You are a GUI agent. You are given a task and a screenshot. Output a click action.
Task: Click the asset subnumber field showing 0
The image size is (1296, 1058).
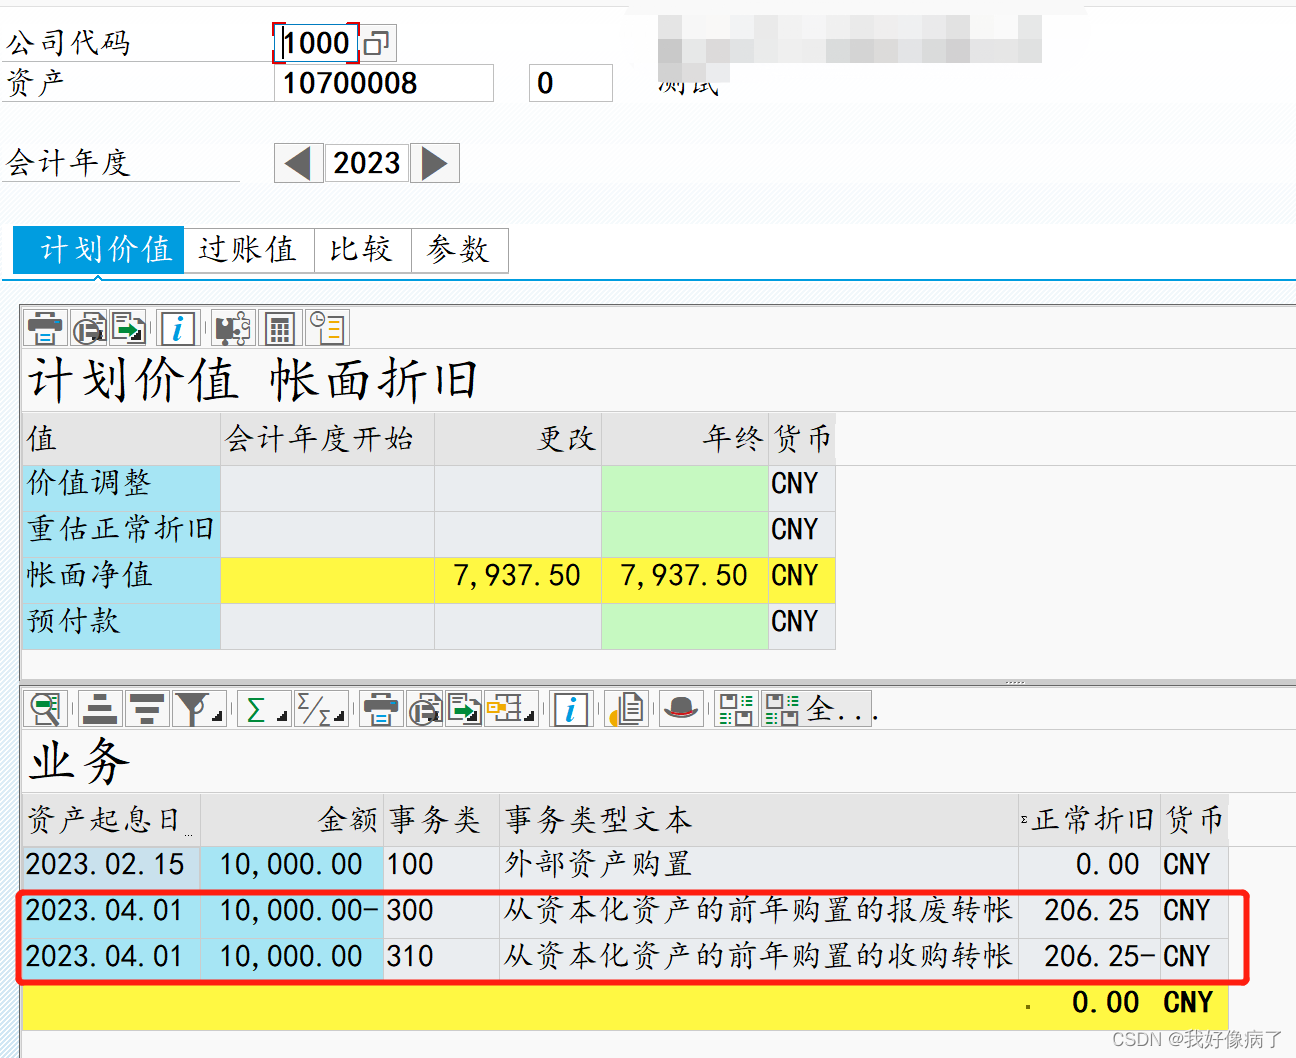(571, 83)
